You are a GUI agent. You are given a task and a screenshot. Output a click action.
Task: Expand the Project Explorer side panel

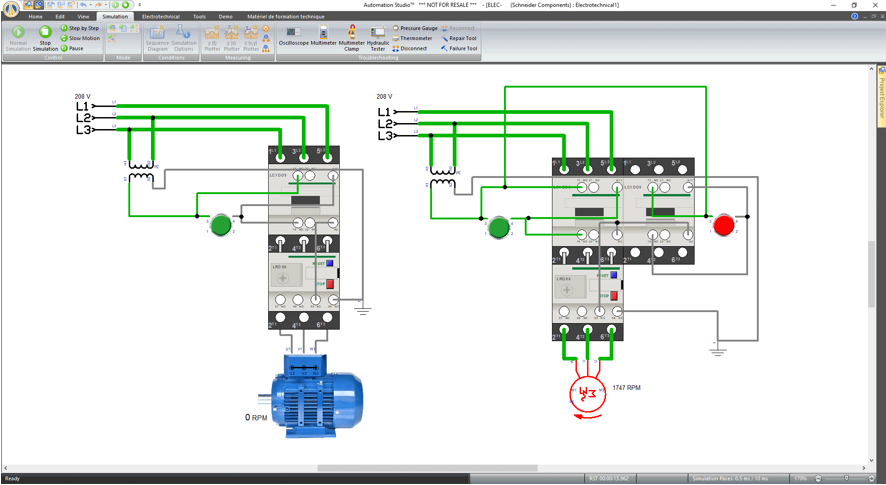click(881, 95)
